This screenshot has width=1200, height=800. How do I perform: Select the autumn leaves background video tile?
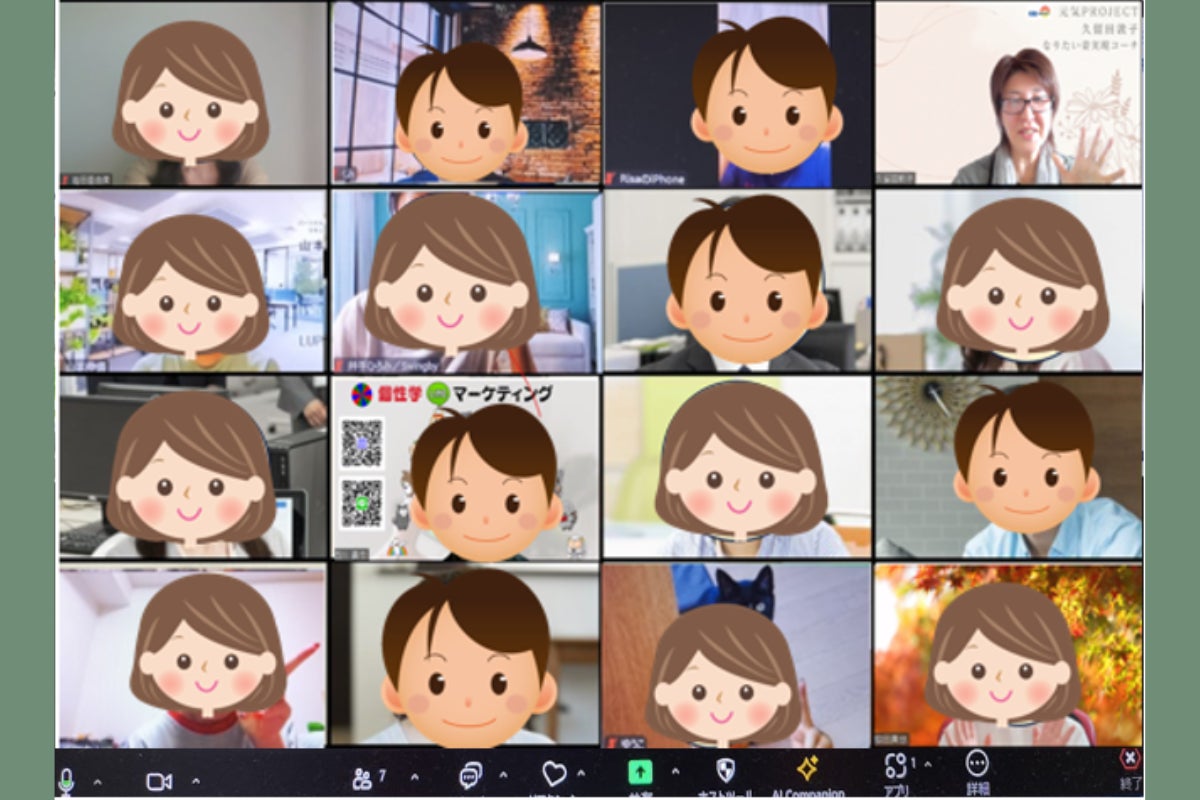coord(1007,655)
